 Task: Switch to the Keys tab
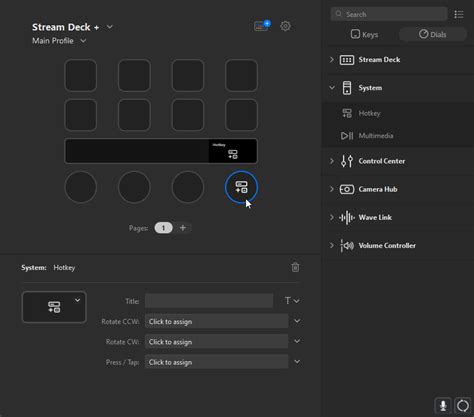365,34
